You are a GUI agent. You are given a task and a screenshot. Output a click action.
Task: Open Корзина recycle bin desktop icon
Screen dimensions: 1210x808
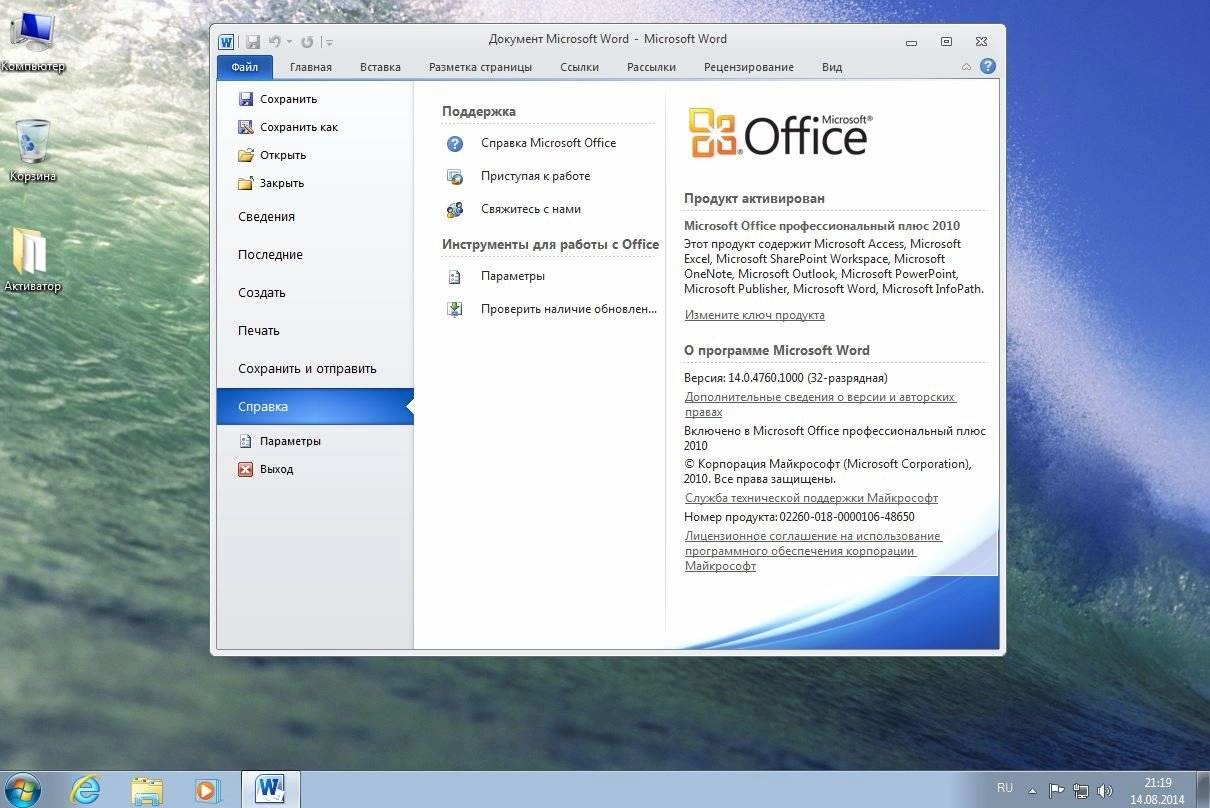33,151
